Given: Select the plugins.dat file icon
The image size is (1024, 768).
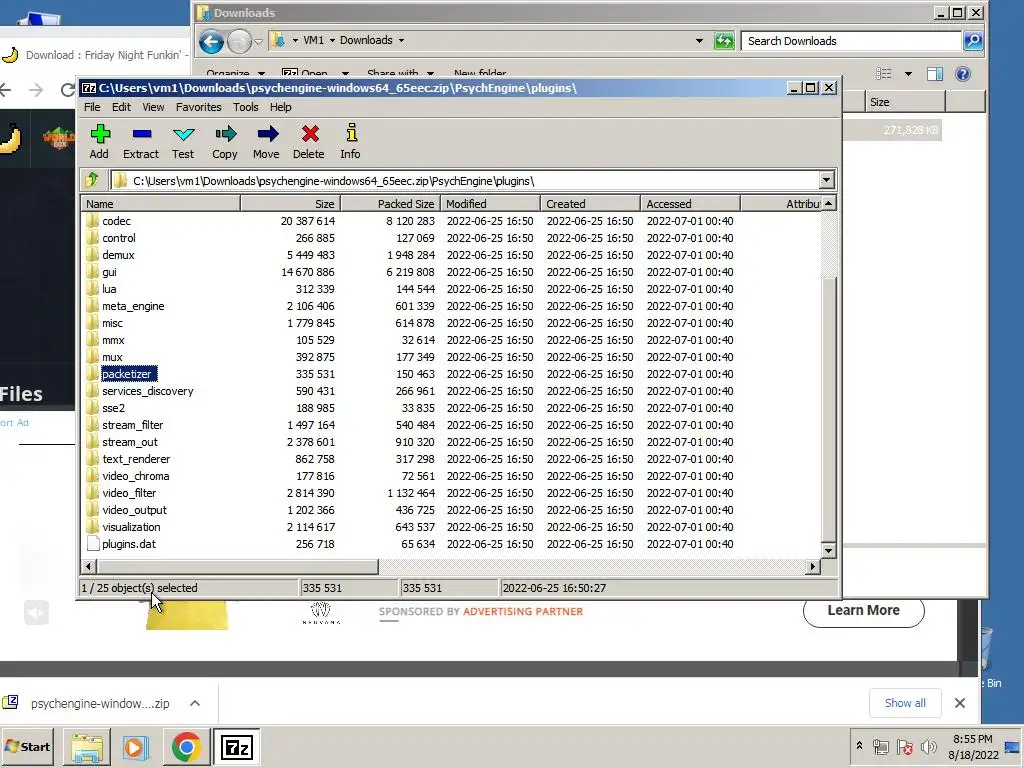Looking at the screenshot, I should click(x=93, y=544).
